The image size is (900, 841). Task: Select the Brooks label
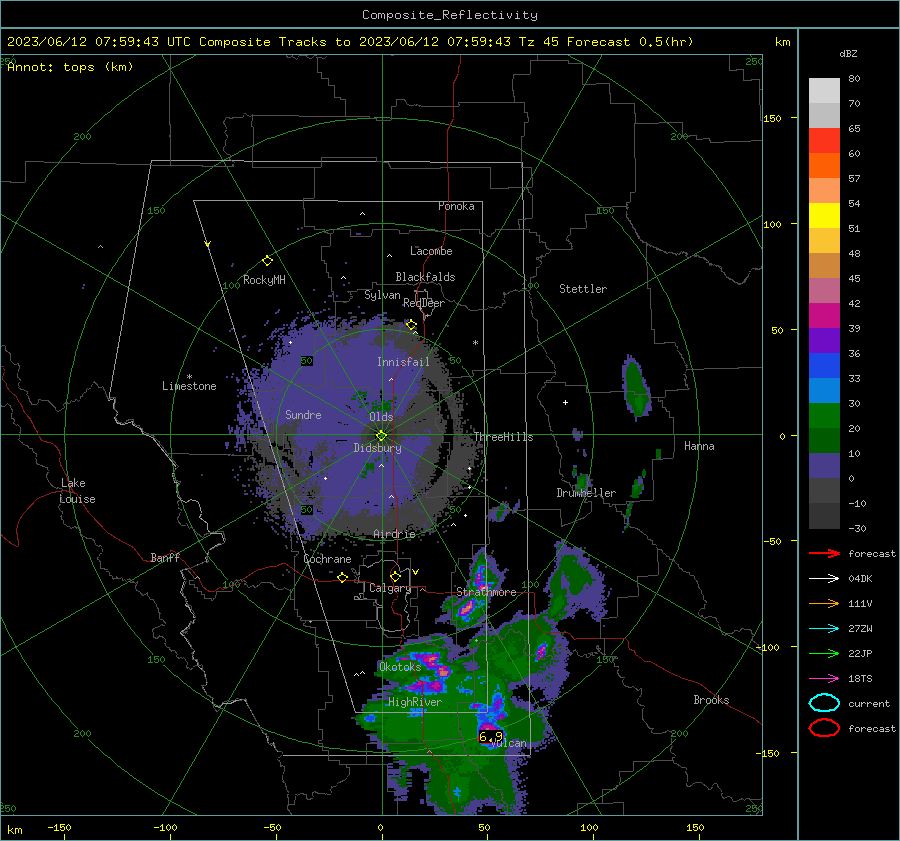(711, 700)
